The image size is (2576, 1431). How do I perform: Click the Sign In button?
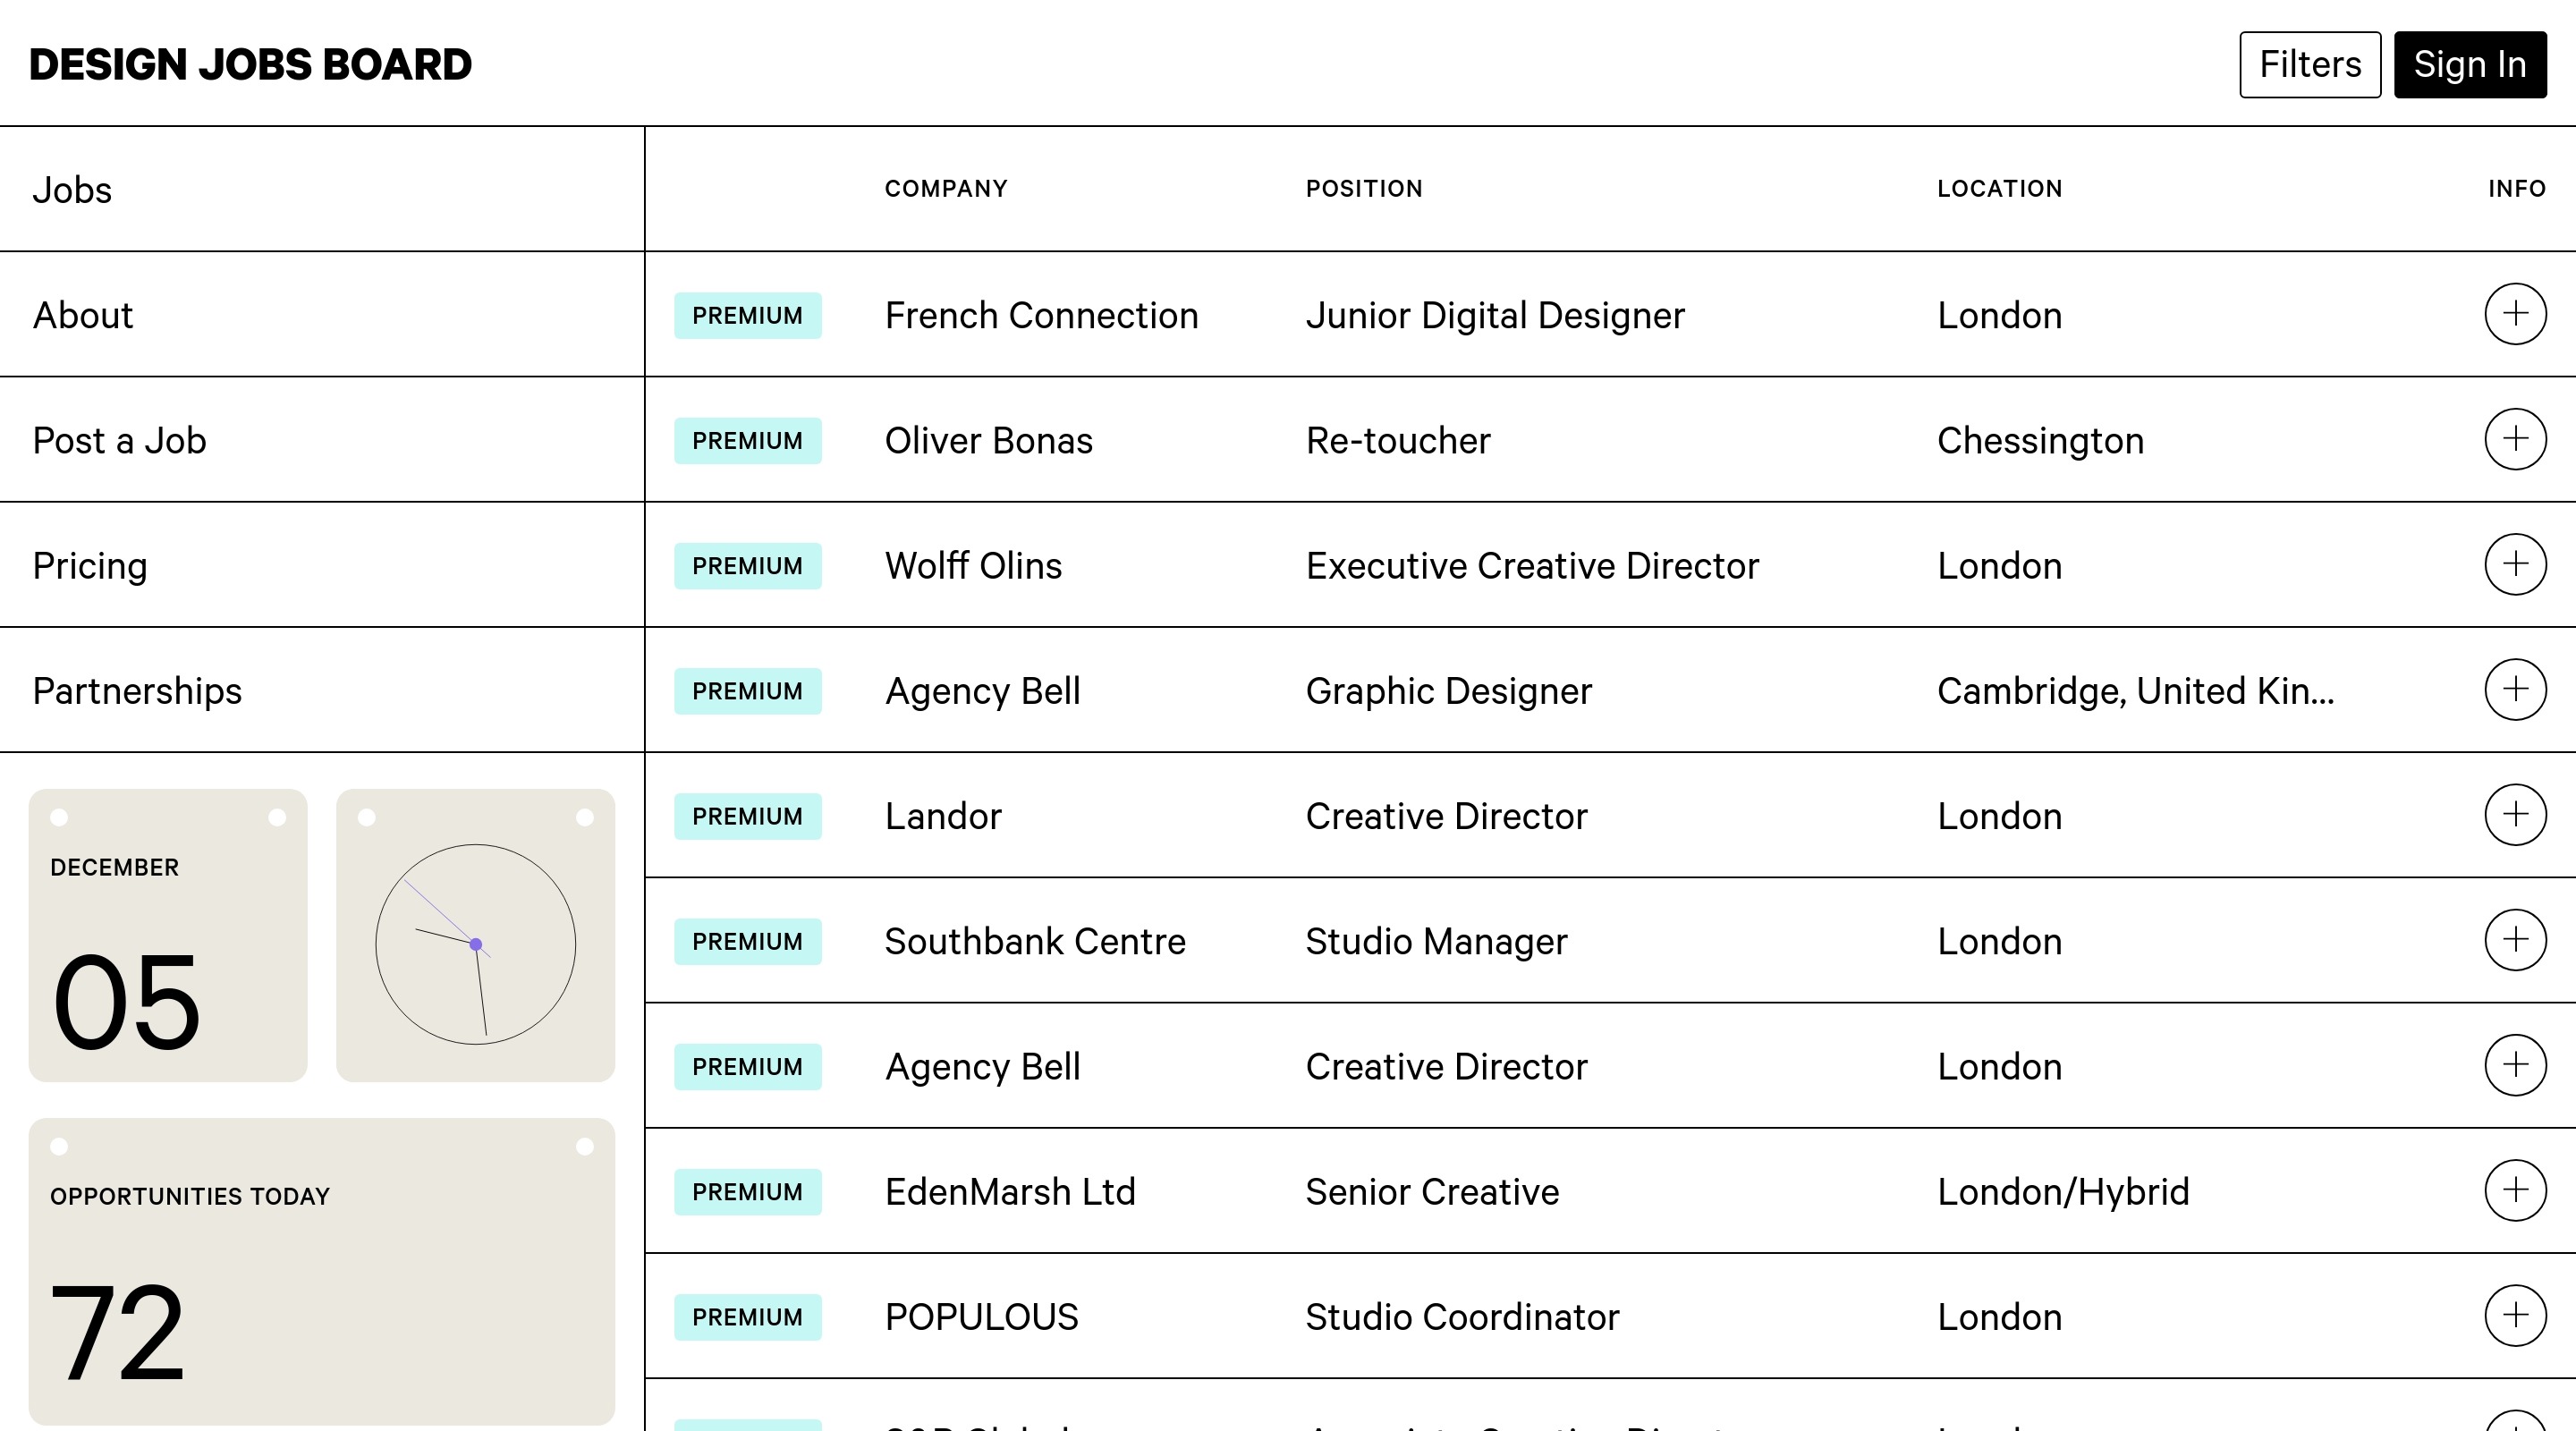point(2469,65)
